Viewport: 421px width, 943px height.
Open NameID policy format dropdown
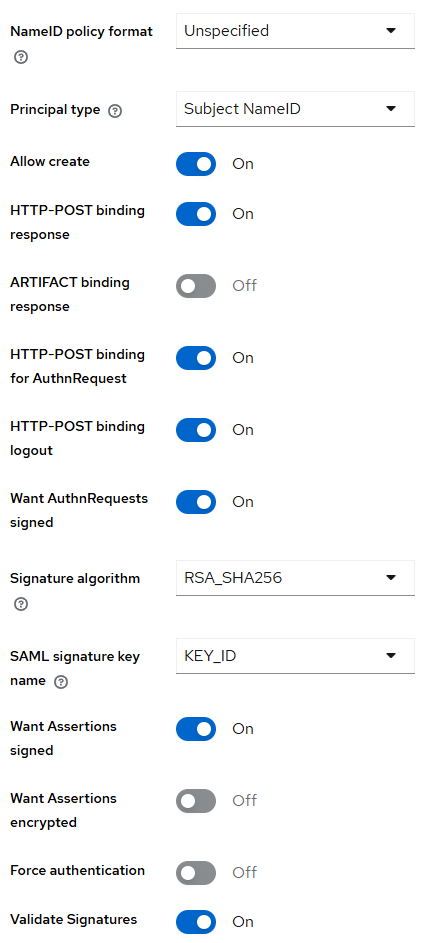tap(295, 31)
